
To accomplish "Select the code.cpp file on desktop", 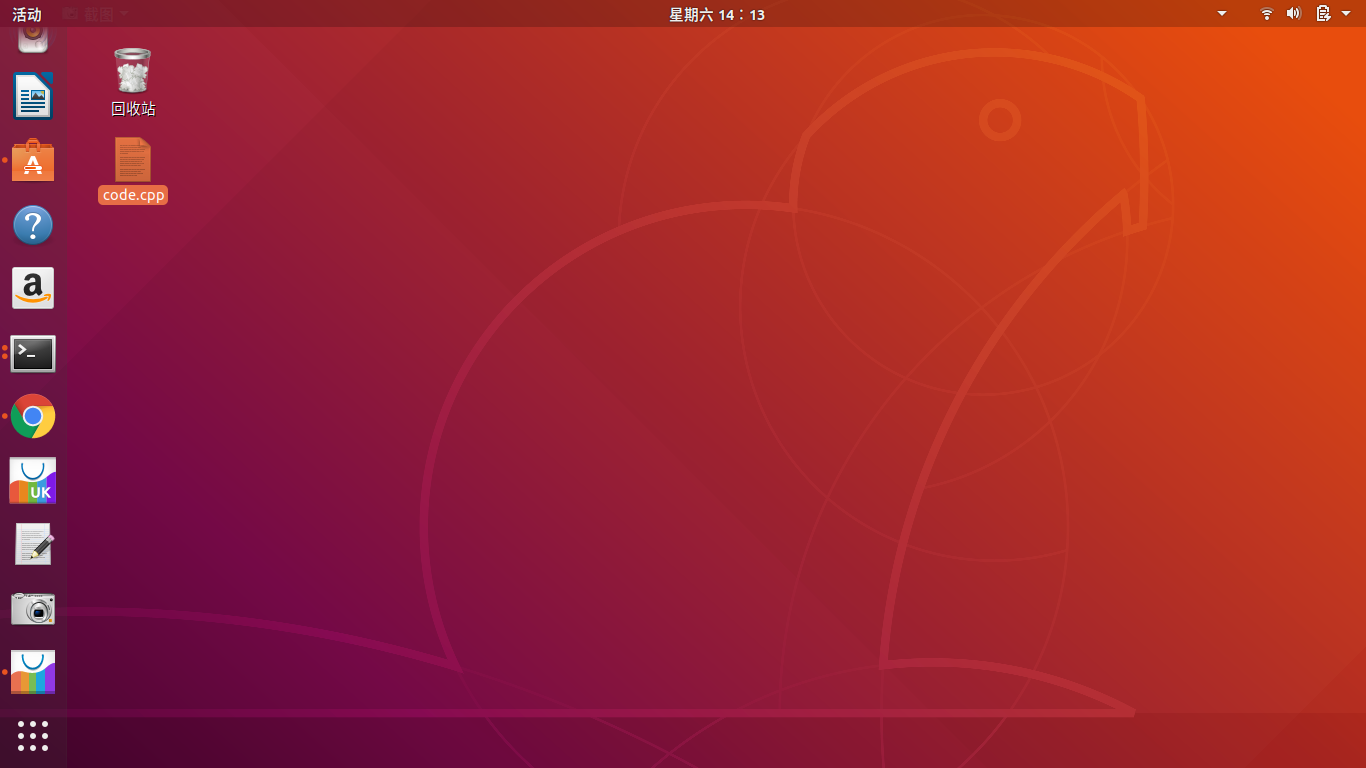I will [x=133, y=171].
